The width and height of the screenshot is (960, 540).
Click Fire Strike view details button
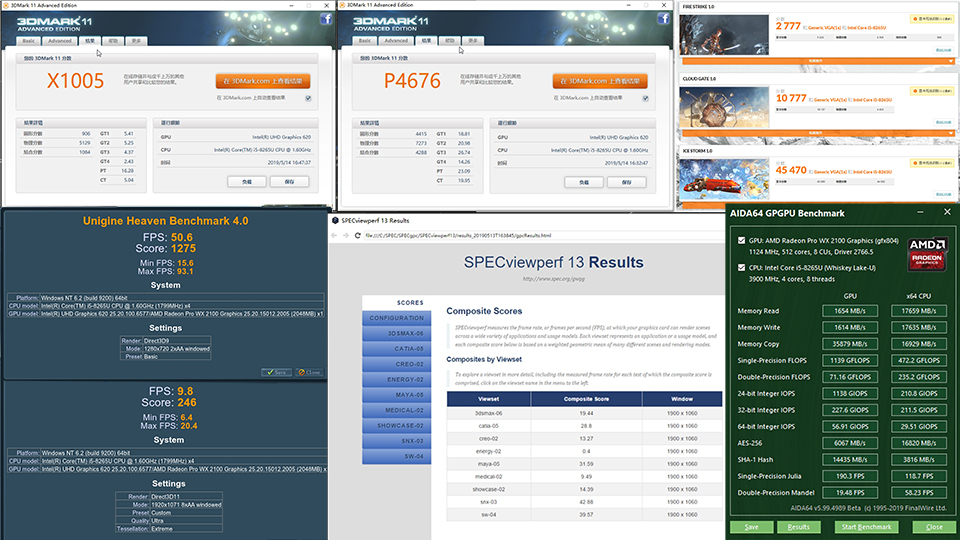[943, 50]
